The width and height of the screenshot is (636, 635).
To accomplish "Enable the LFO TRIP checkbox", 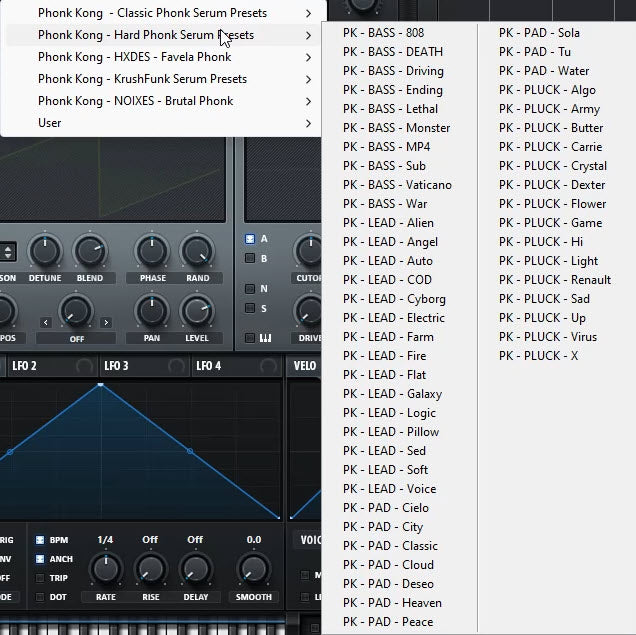I will tap(40, 578).
